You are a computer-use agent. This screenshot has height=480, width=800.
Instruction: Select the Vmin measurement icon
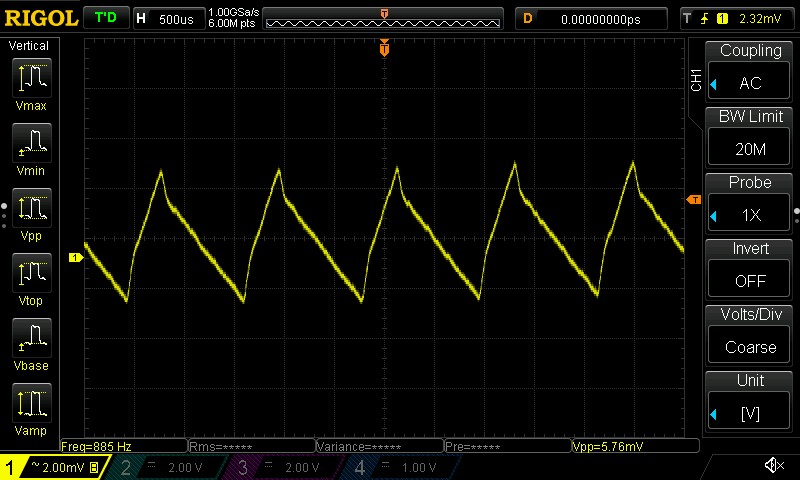click(x=32, y=143)
